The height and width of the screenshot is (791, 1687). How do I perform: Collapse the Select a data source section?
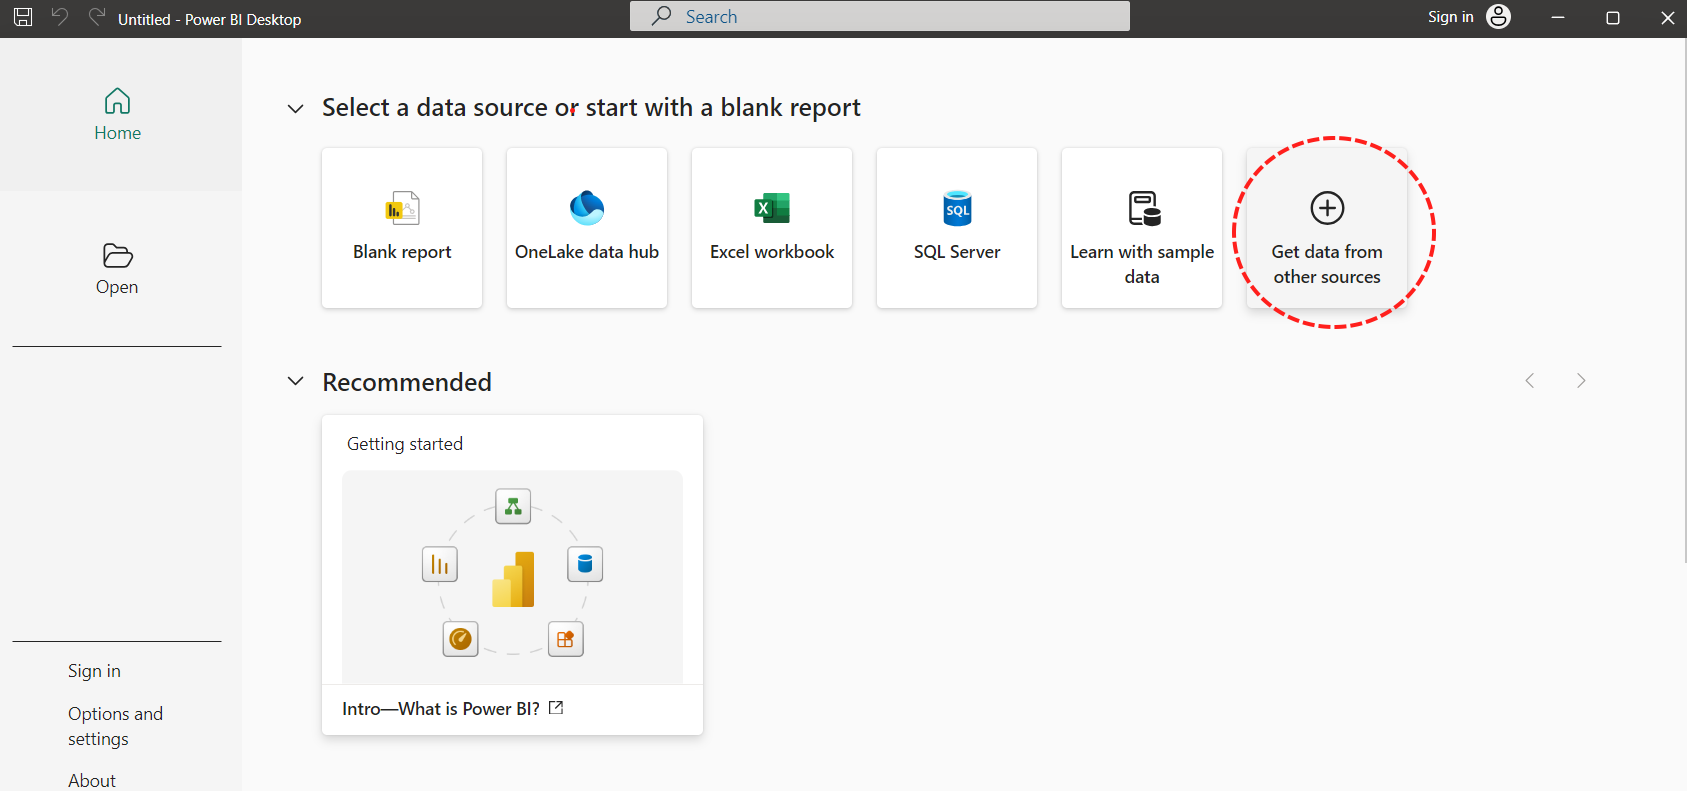coord(296,108)
